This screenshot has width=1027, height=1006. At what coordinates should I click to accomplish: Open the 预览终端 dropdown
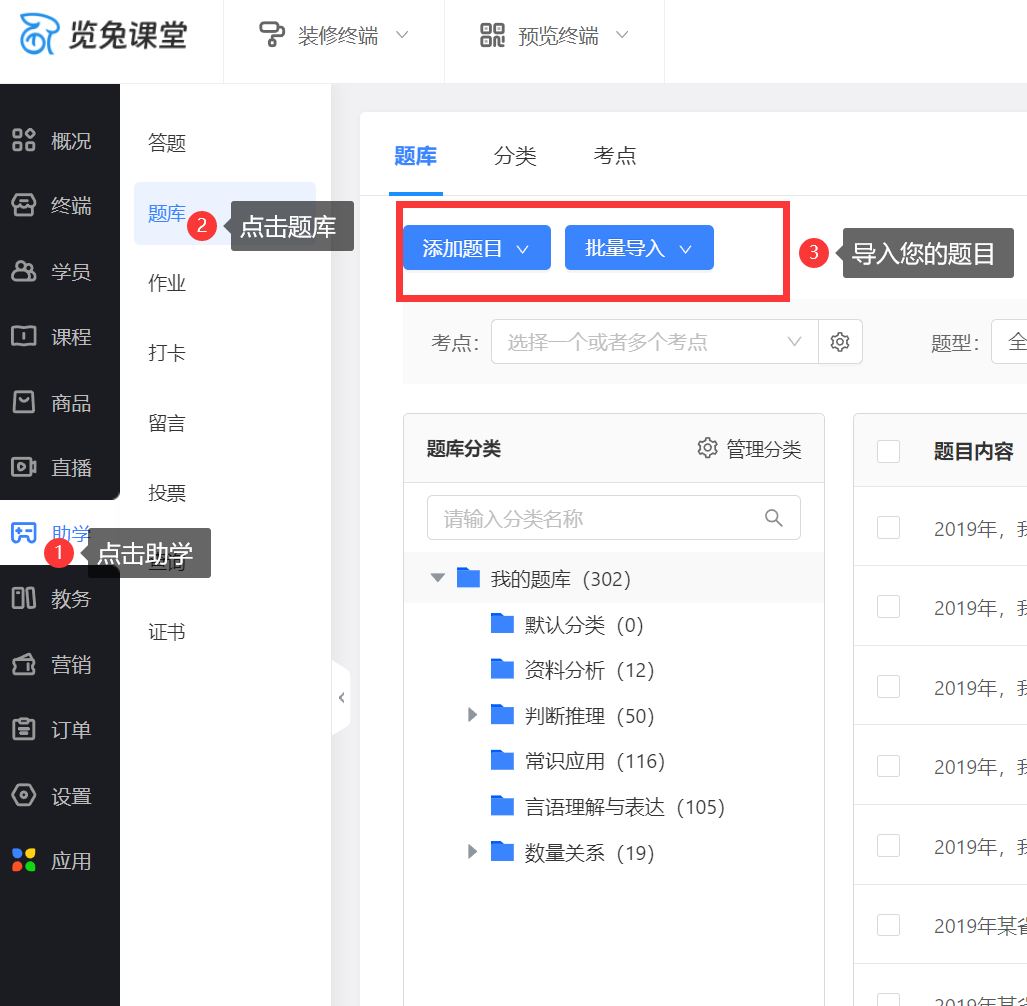[x=555, y=35]
